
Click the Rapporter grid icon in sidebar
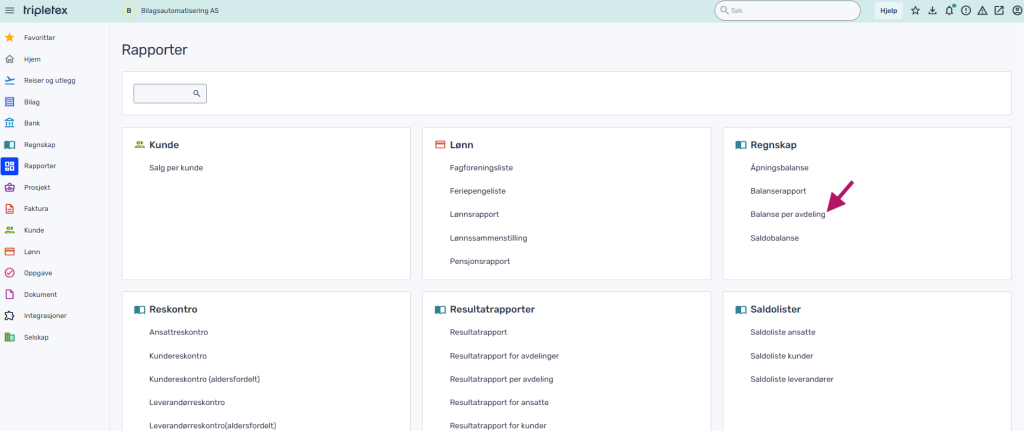pyautogui.click(x=9, y=166)
